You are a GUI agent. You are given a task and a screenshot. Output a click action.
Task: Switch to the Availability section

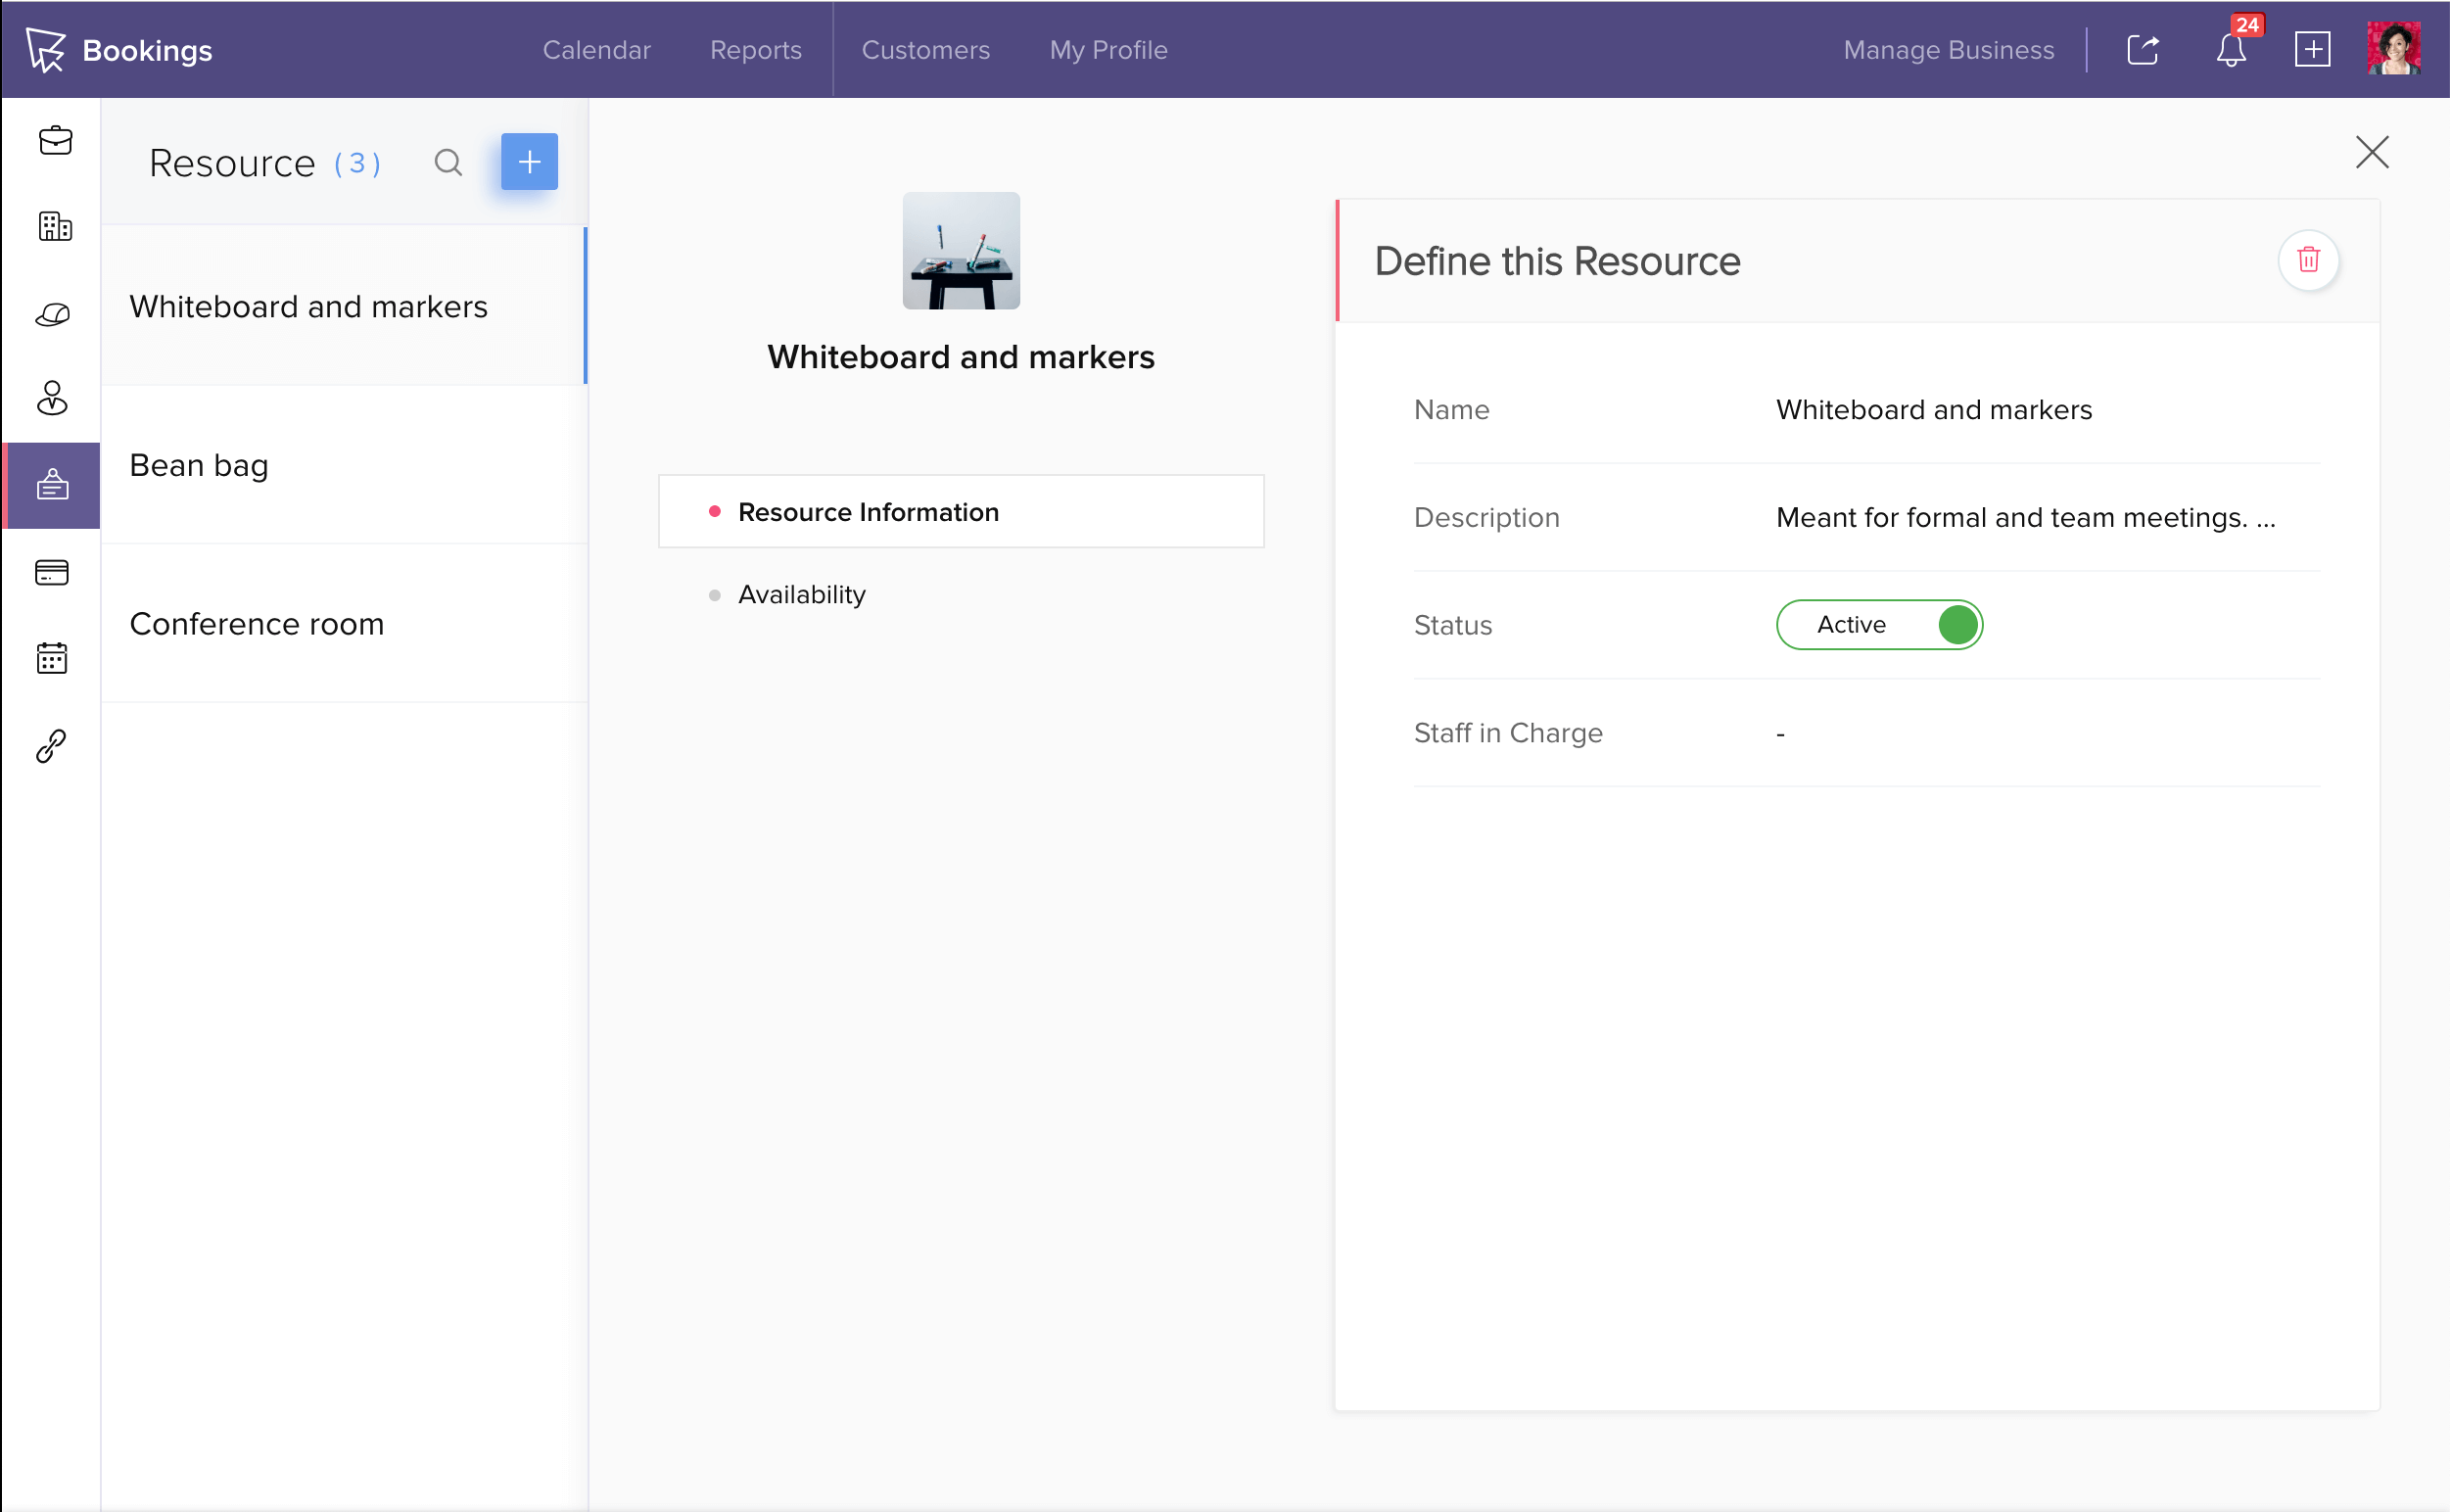[x=801, y=595]
